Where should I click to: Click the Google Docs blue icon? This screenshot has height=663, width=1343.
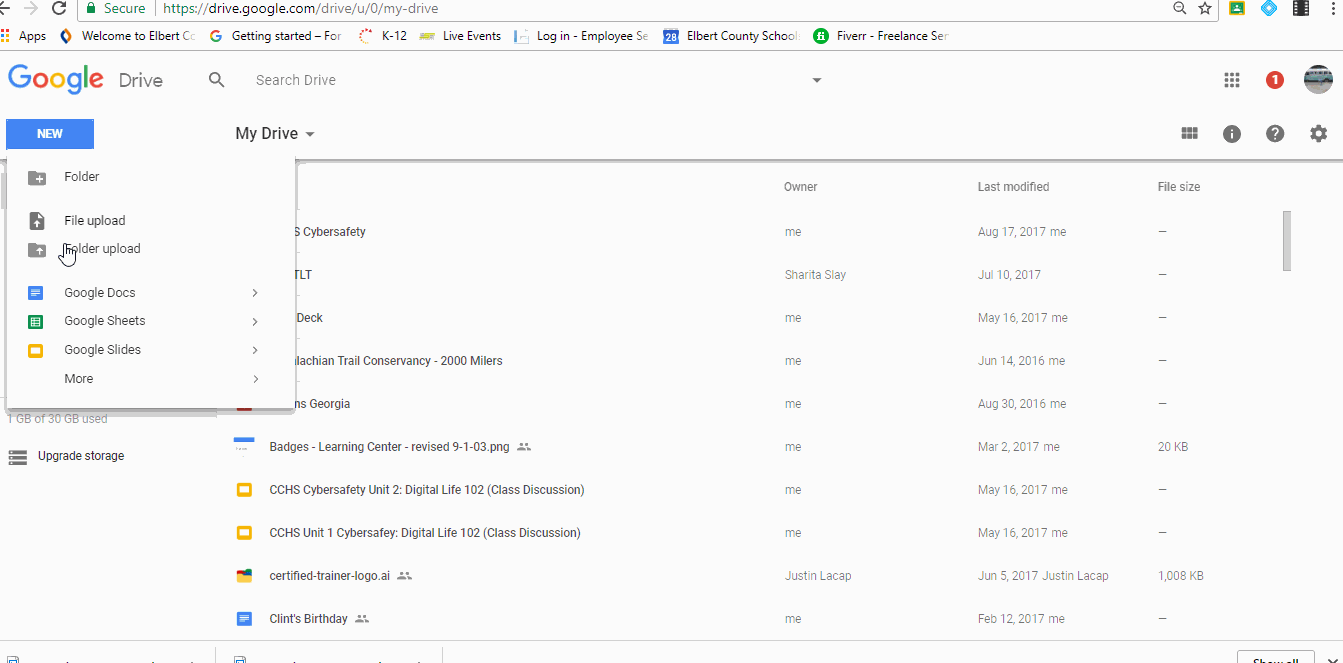point(36,293)
